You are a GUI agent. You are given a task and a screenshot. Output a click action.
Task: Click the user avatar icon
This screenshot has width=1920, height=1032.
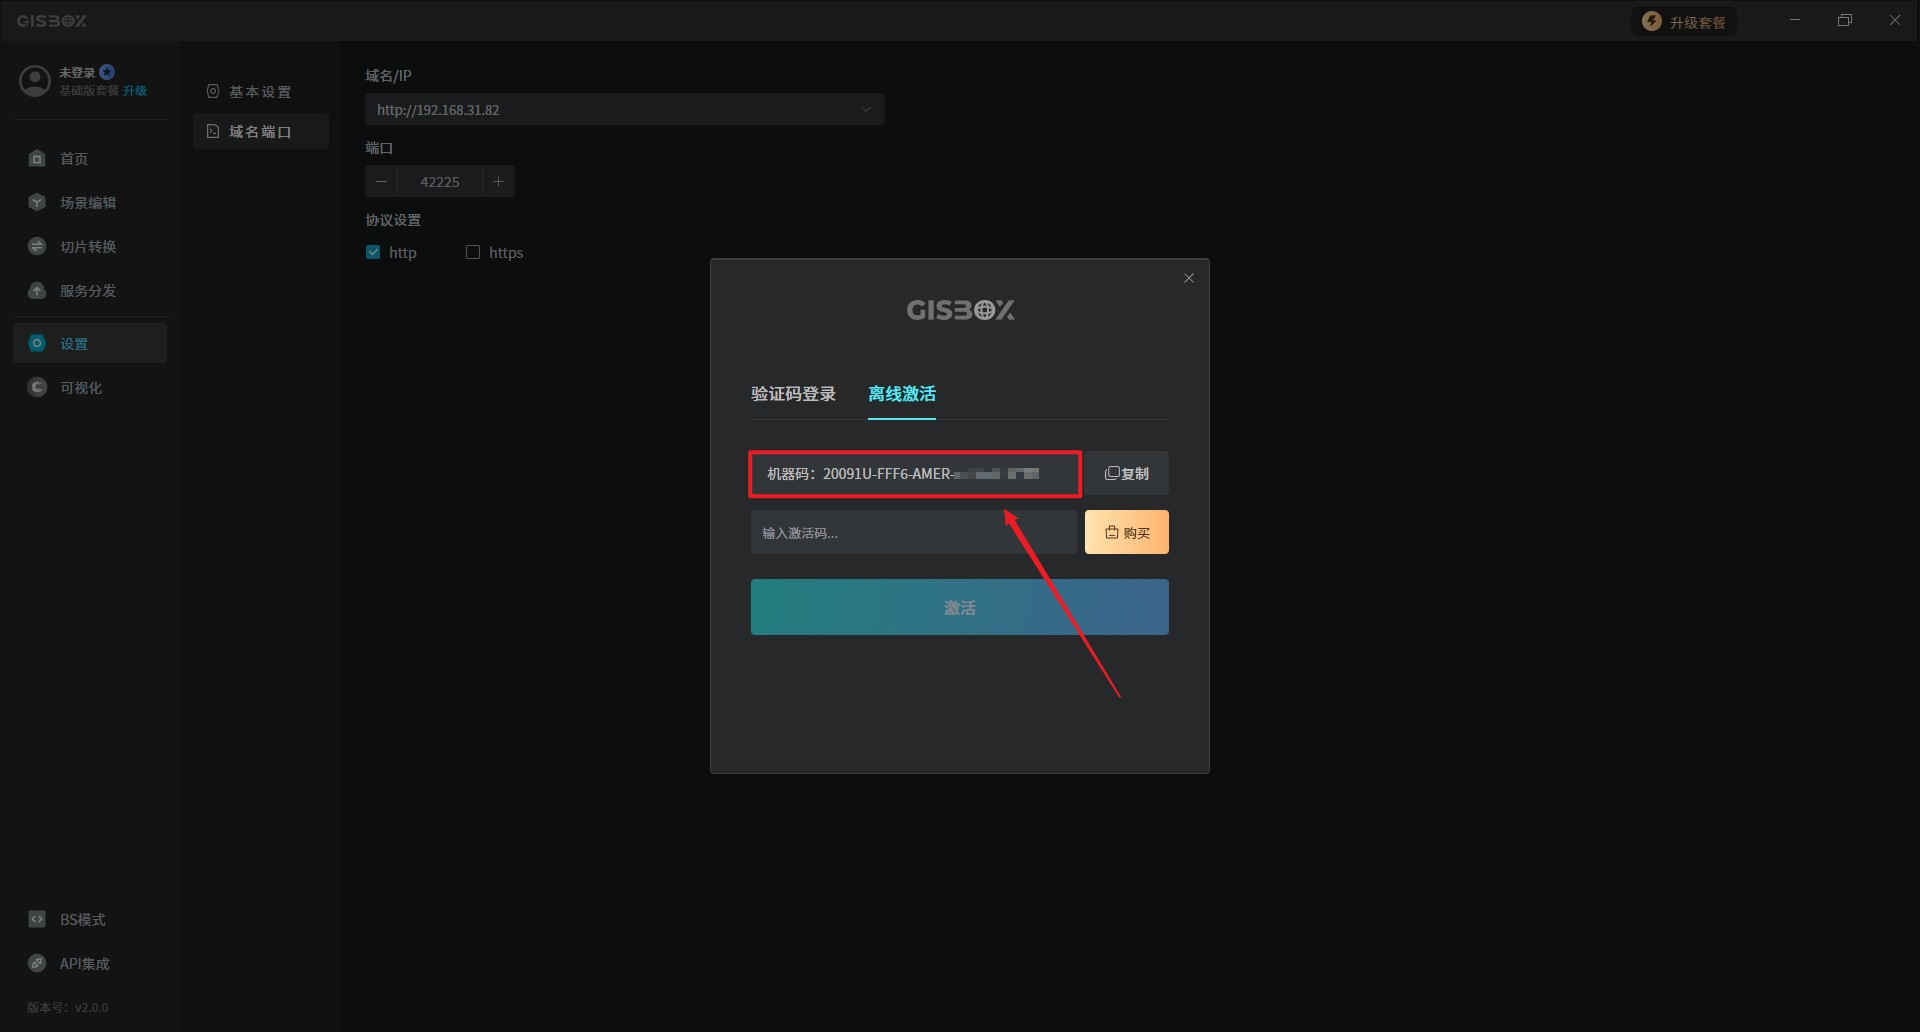click(x=35, y=81)
